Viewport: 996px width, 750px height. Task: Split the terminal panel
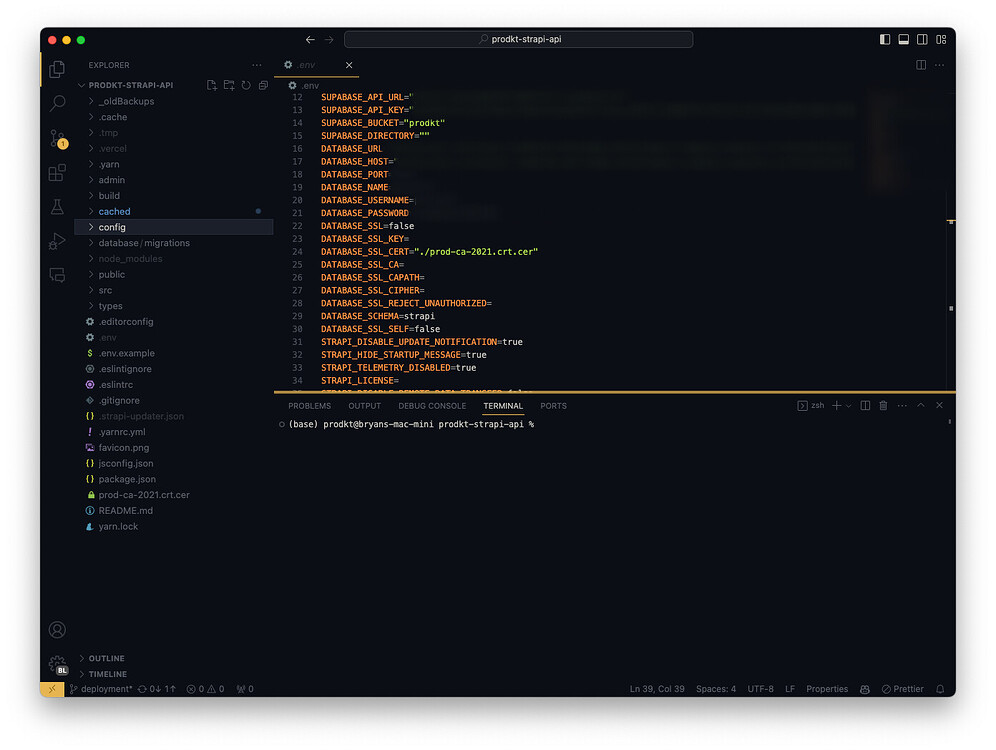(x=864, y=405)
